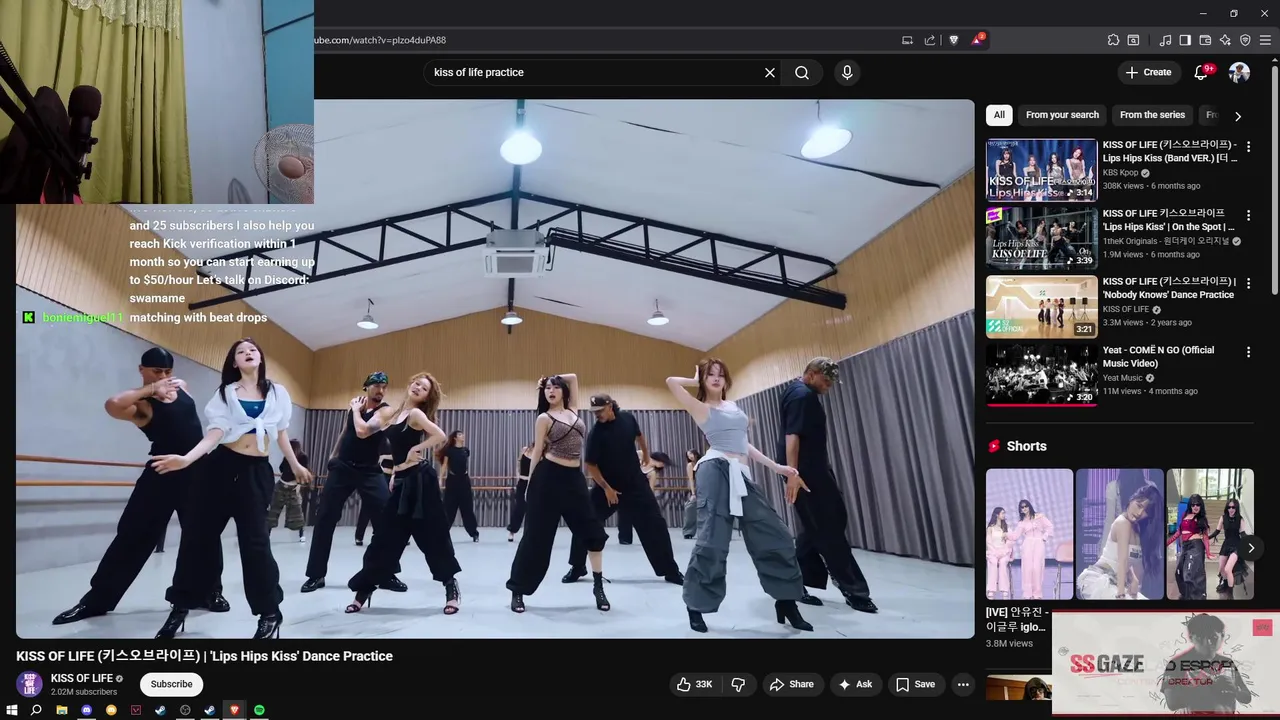Viewport: 1280px width, 720px height.
Task: Click the YouTube search magnifier button
Action: [802, 72]
